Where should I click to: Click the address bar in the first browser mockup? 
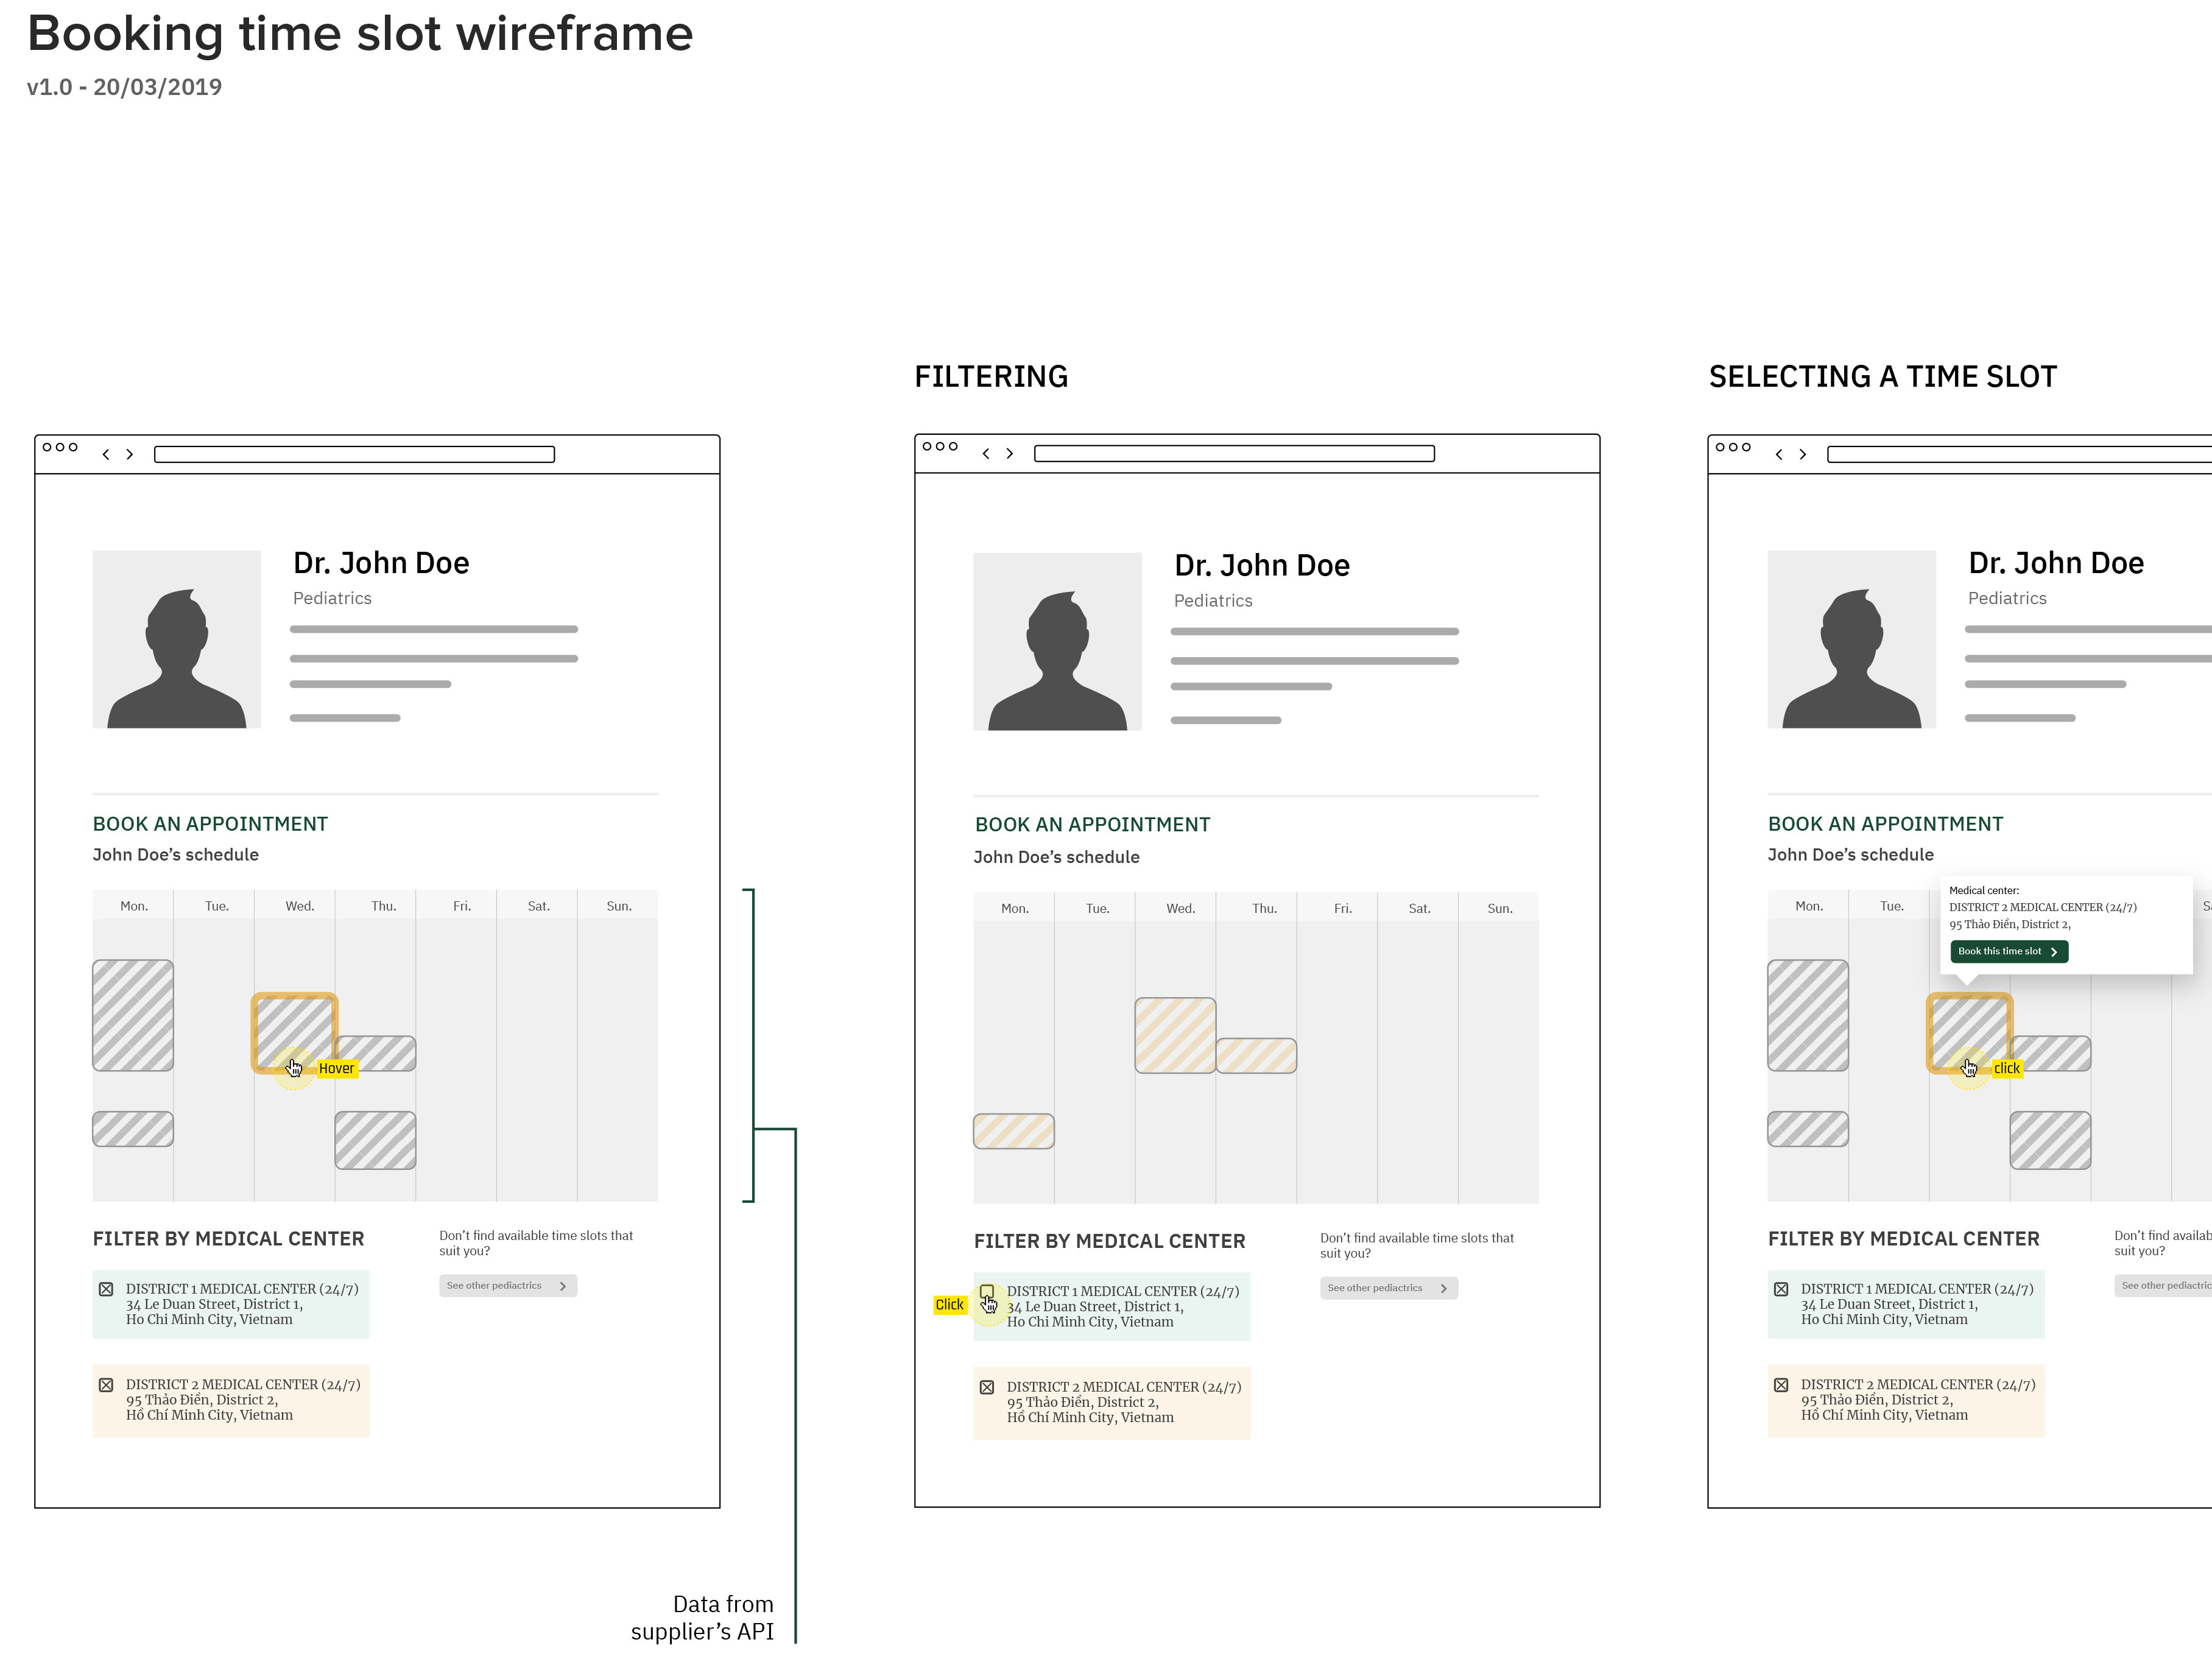[x=355, y=454]
